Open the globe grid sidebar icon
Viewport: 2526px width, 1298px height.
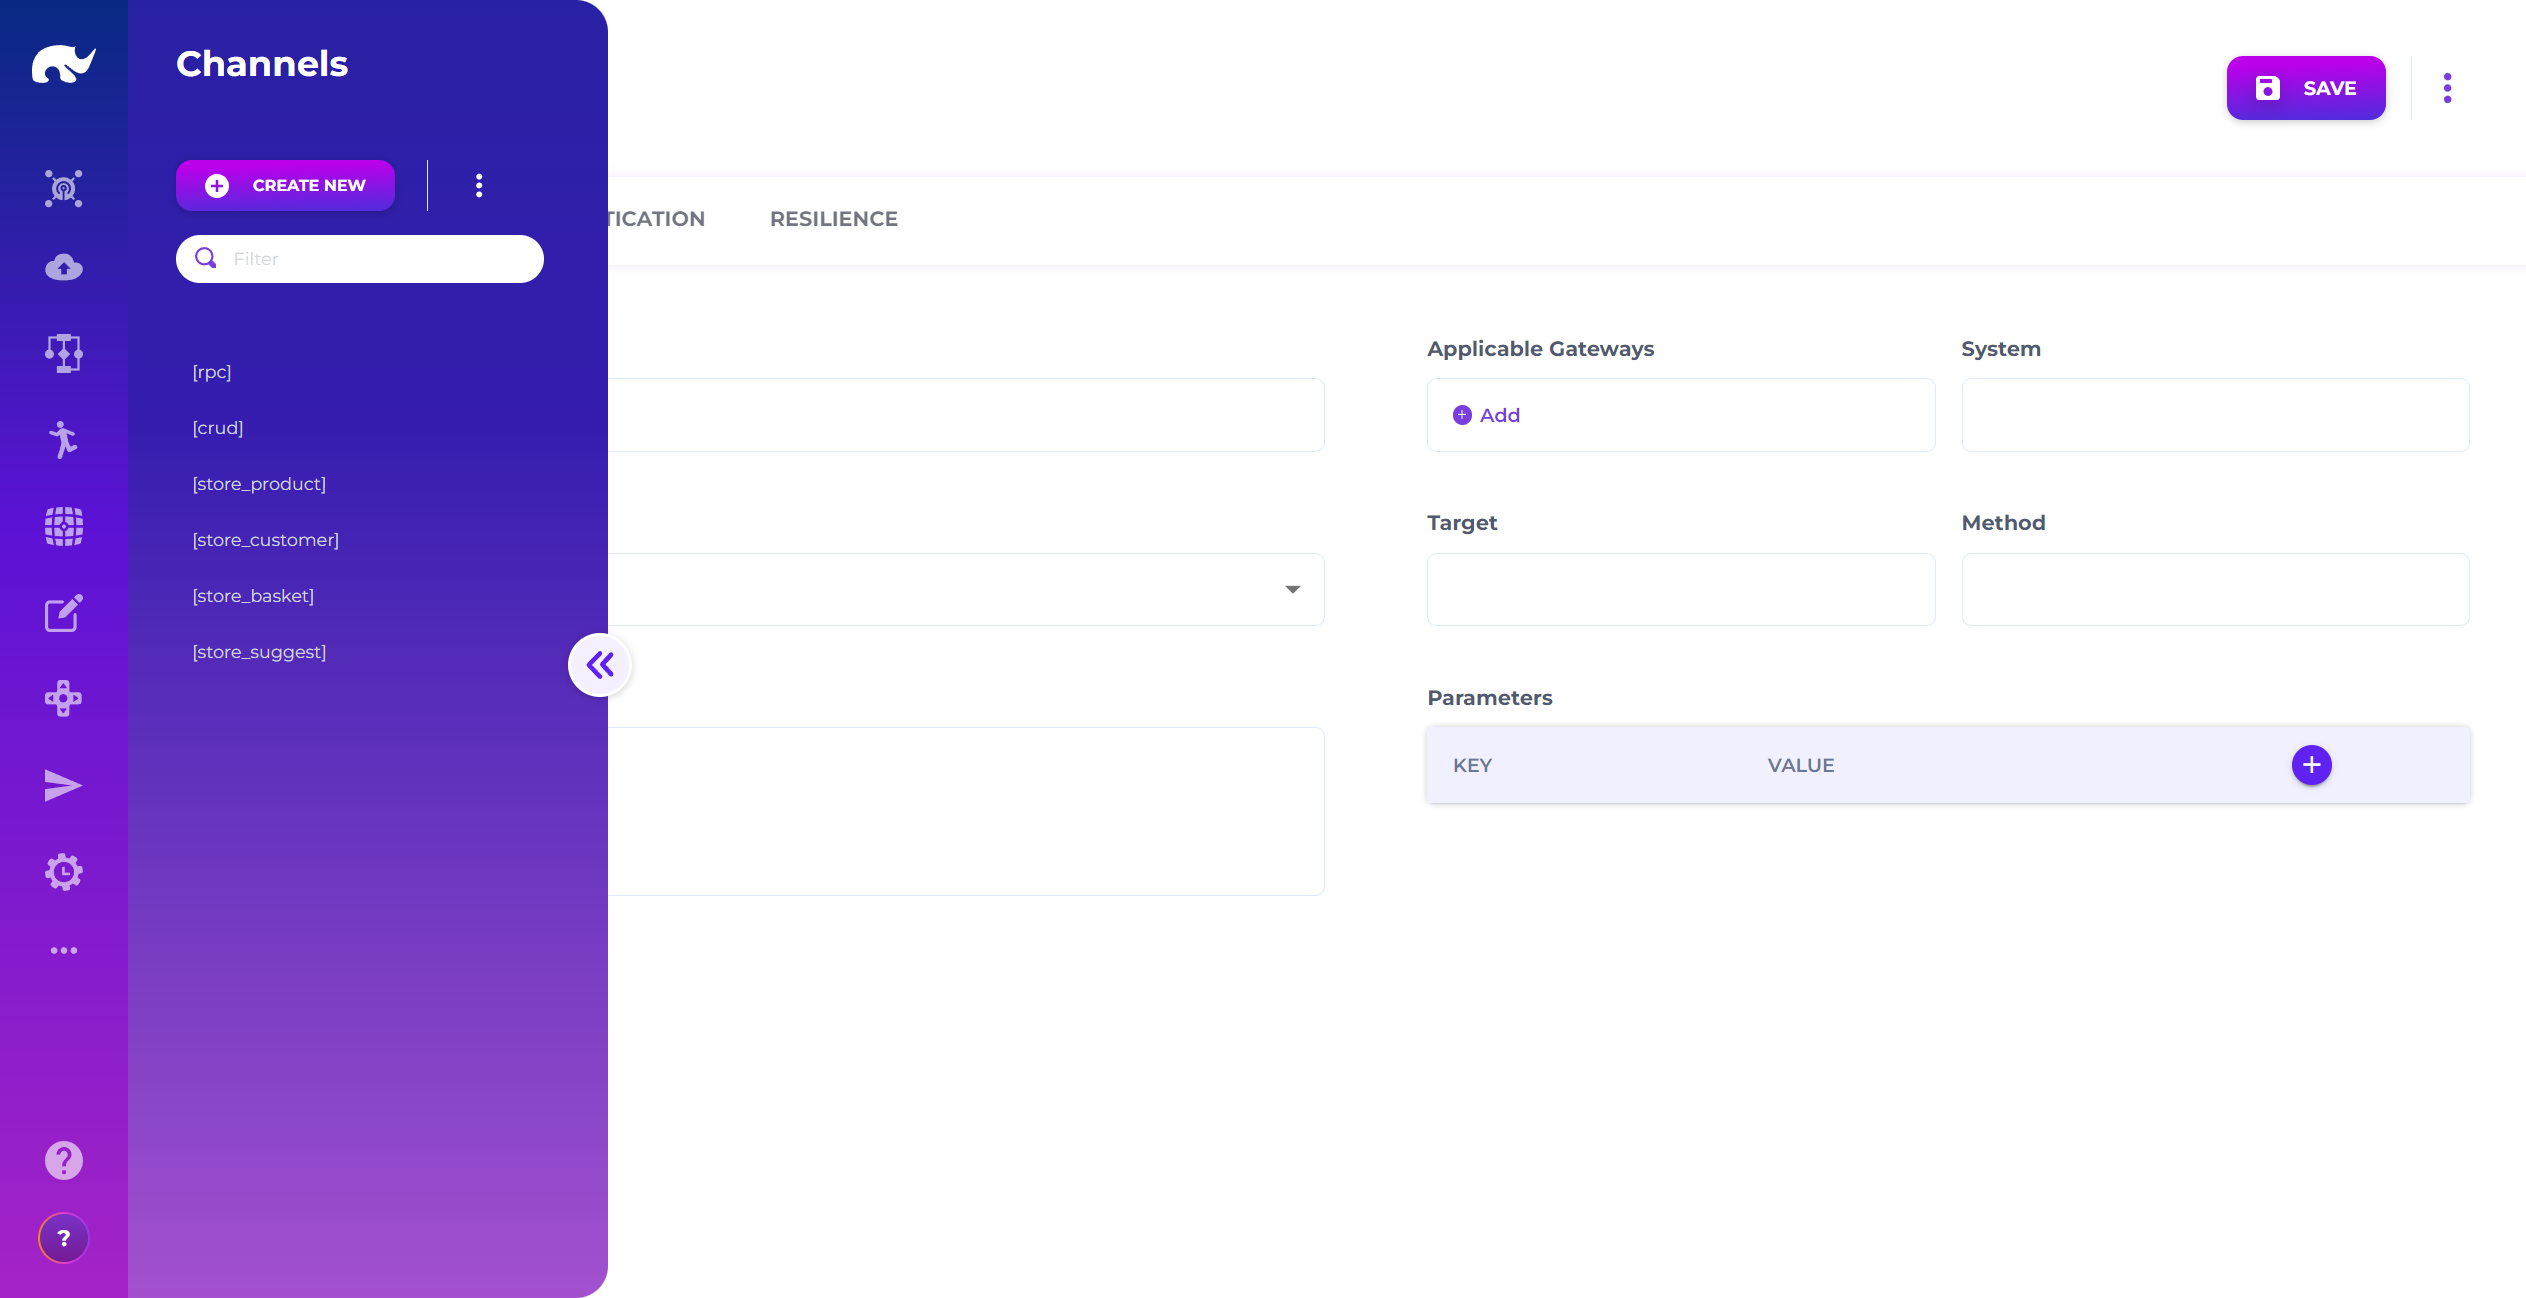64,526
